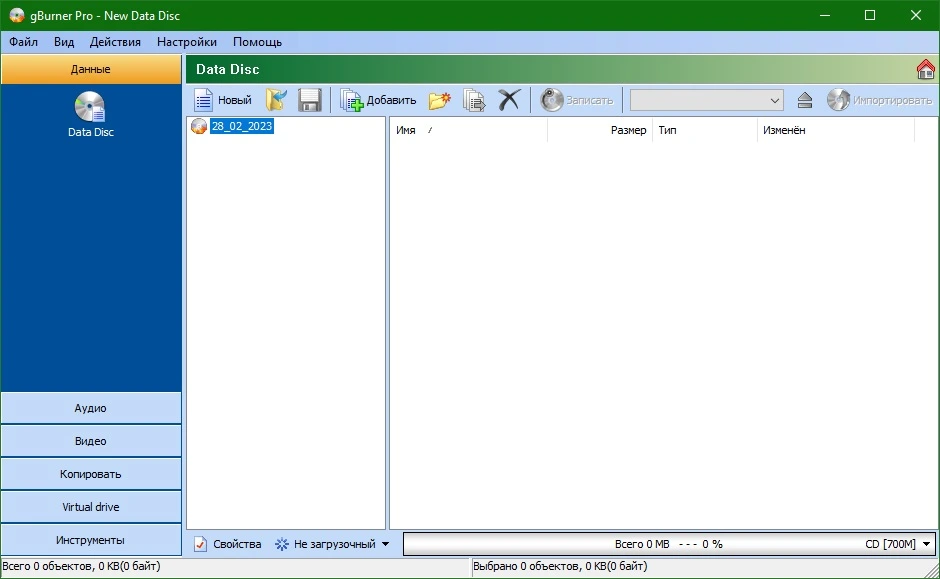
Task: Click the eject drive icon
Action: point(805,100)
